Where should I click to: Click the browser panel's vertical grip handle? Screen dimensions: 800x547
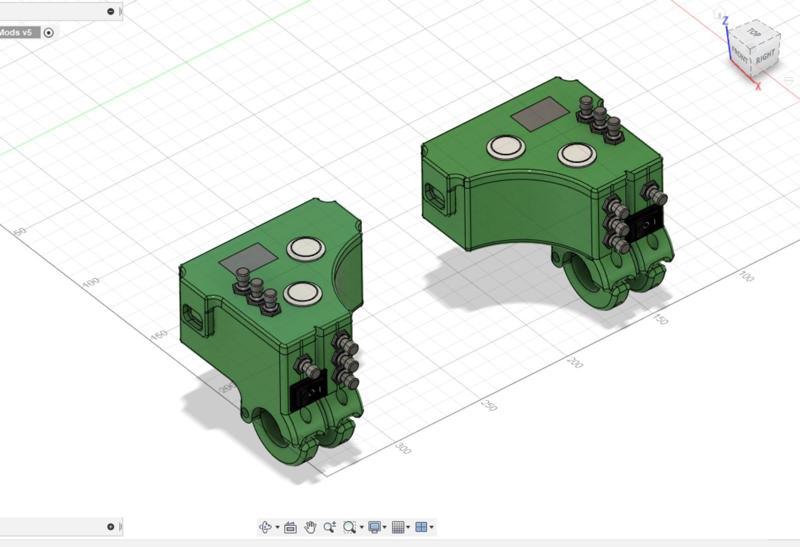(120, 11)
